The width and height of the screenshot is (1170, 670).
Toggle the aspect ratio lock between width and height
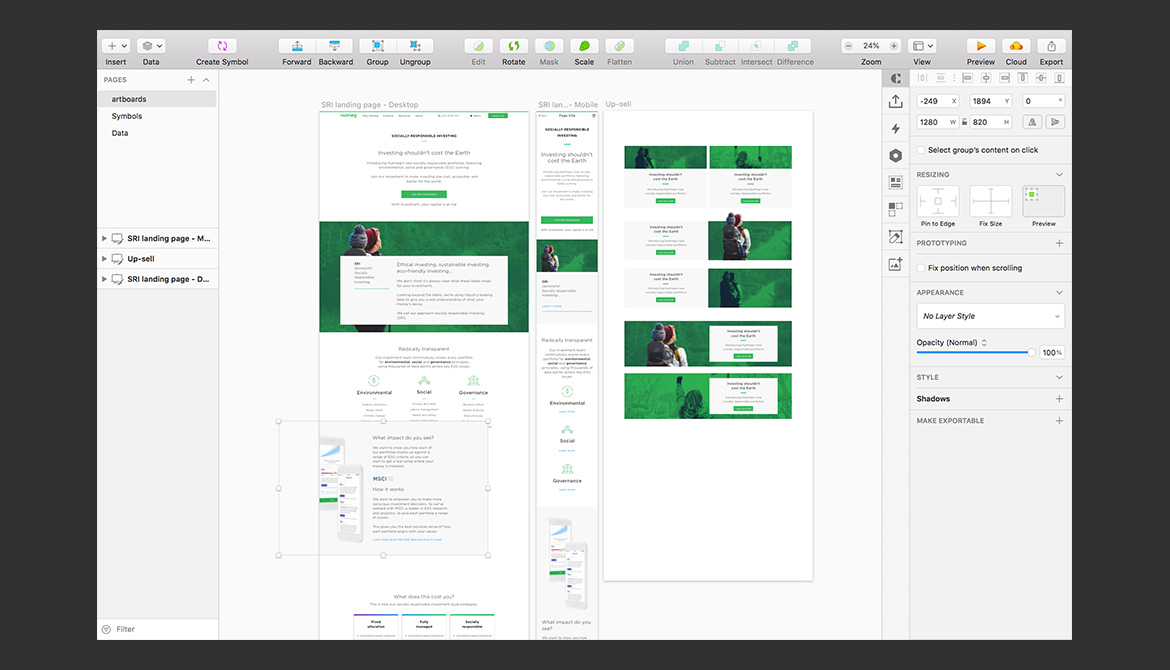tap(964, 122)
